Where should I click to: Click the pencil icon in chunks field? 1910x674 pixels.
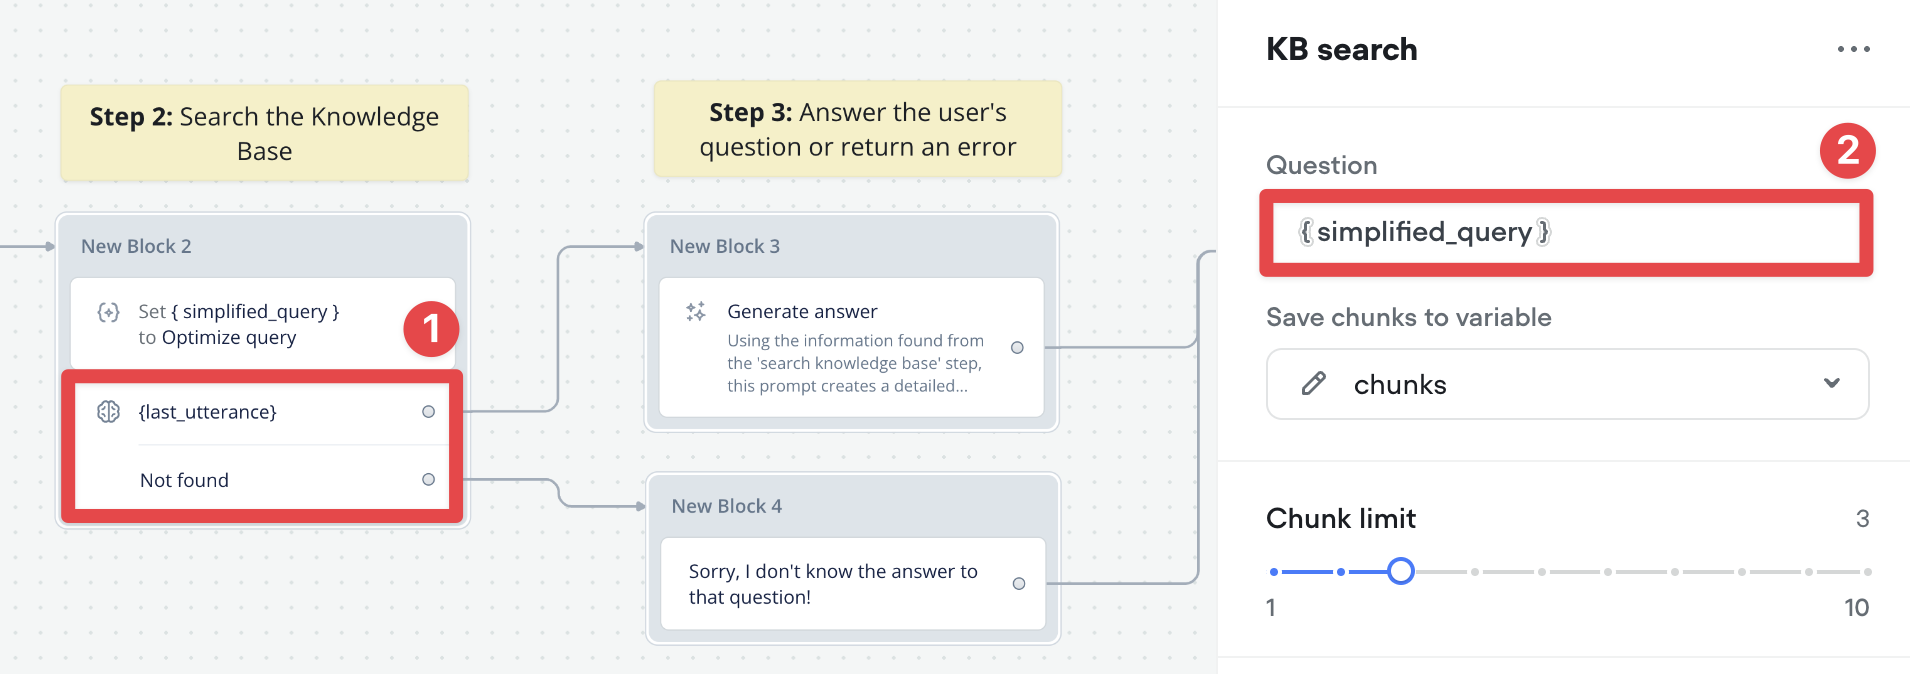tap(1314, 384)
